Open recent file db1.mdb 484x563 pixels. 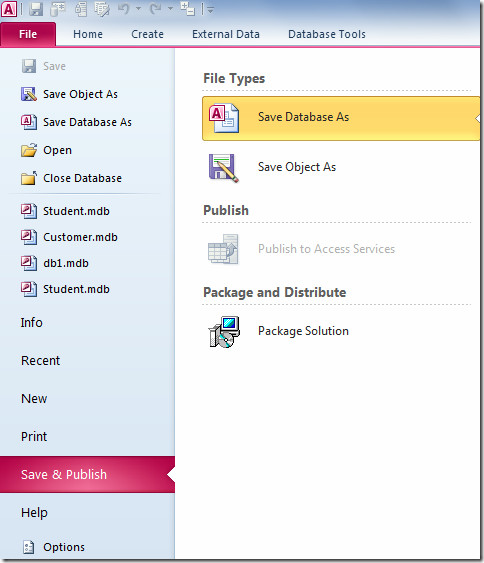[66, 264]
